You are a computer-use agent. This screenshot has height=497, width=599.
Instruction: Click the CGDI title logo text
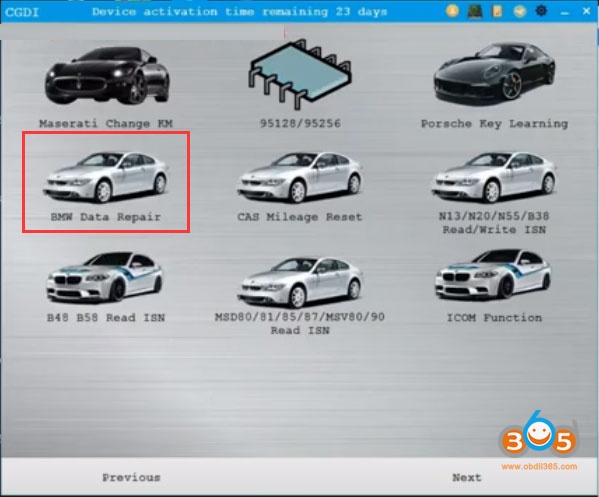22,12
